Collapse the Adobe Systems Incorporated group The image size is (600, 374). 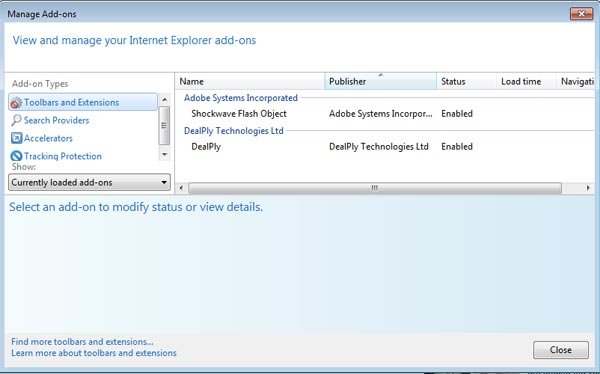241,98
